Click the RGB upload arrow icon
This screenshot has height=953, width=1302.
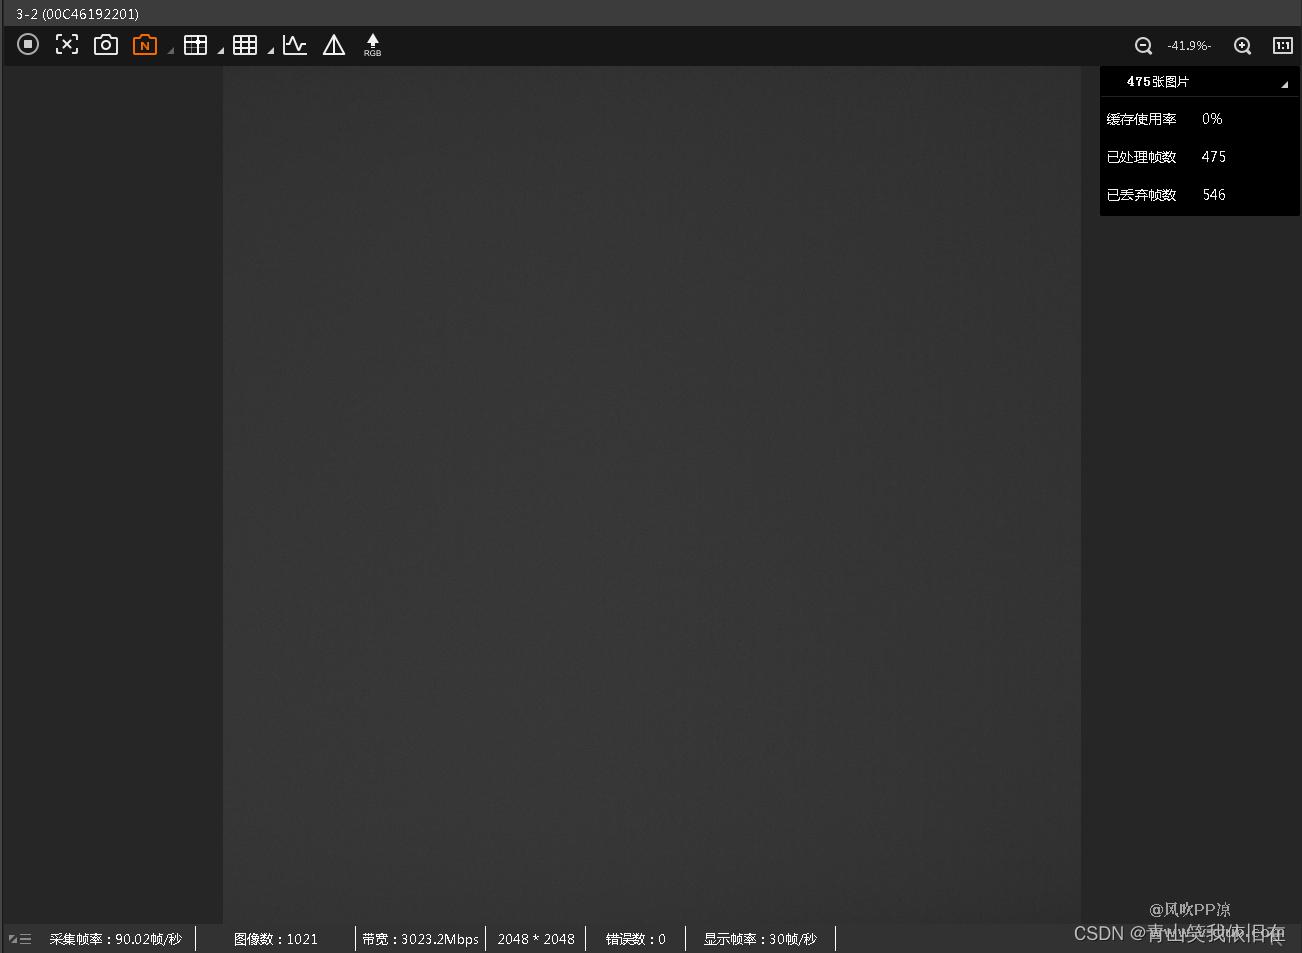pyautogui.click(x=372, y=45)
